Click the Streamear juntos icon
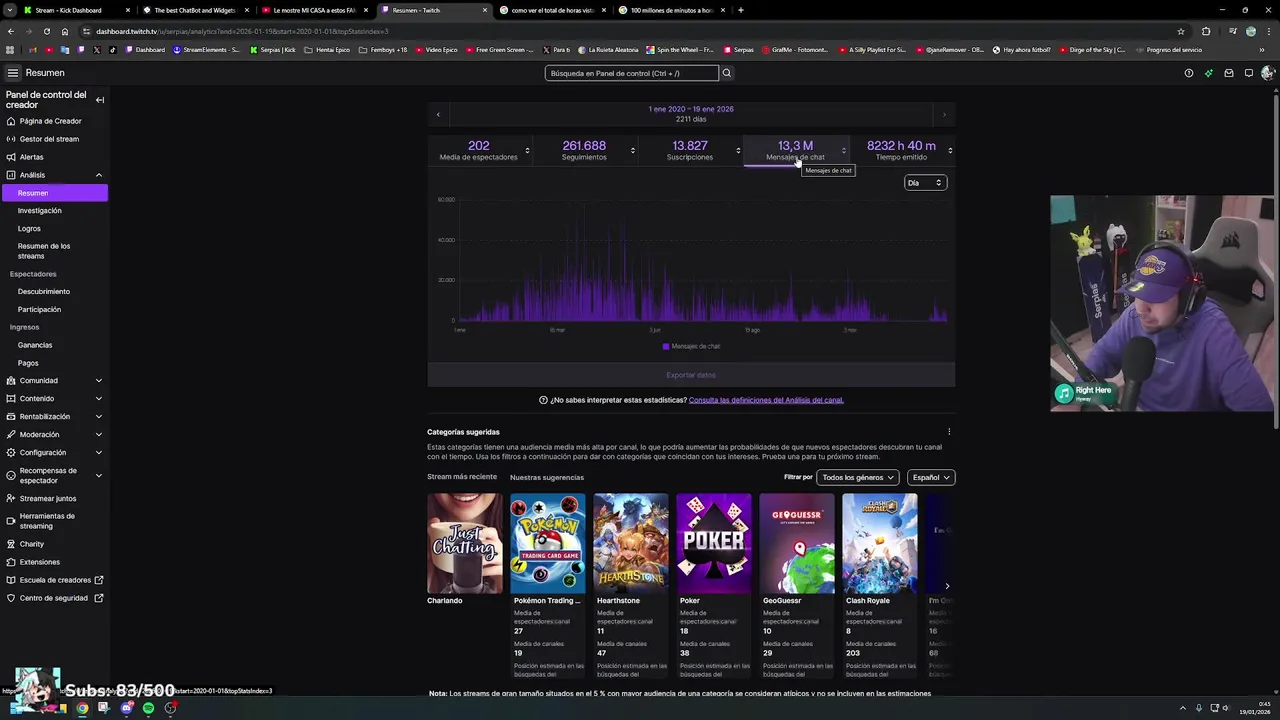Image resolution: width=1280 pixels, height=720 pixels. pyautogui.click(x=11, y=499)
